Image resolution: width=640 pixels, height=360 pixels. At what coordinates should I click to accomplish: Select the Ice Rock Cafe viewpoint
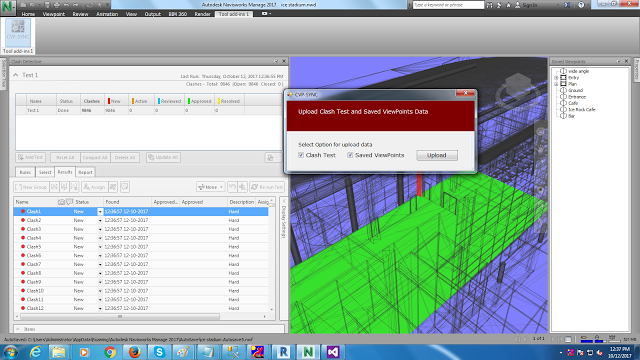582,110
